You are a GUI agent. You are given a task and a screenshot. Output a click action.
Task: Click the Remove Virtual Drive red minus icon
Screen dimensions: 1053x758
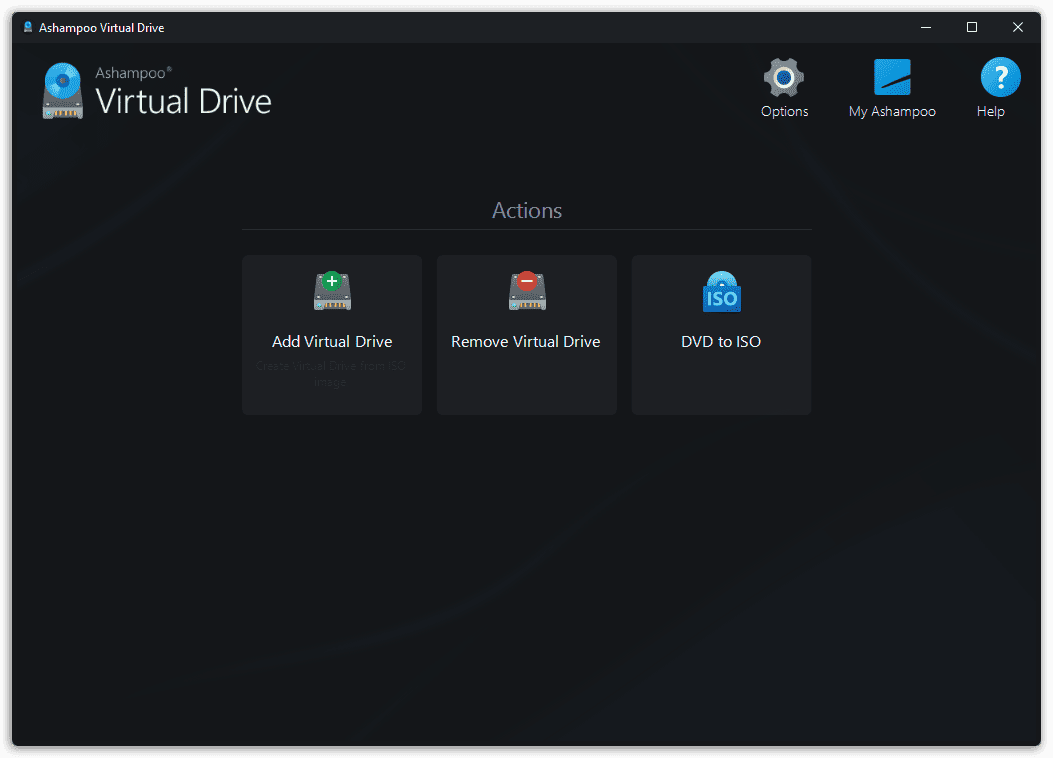[x=527, y=291]
